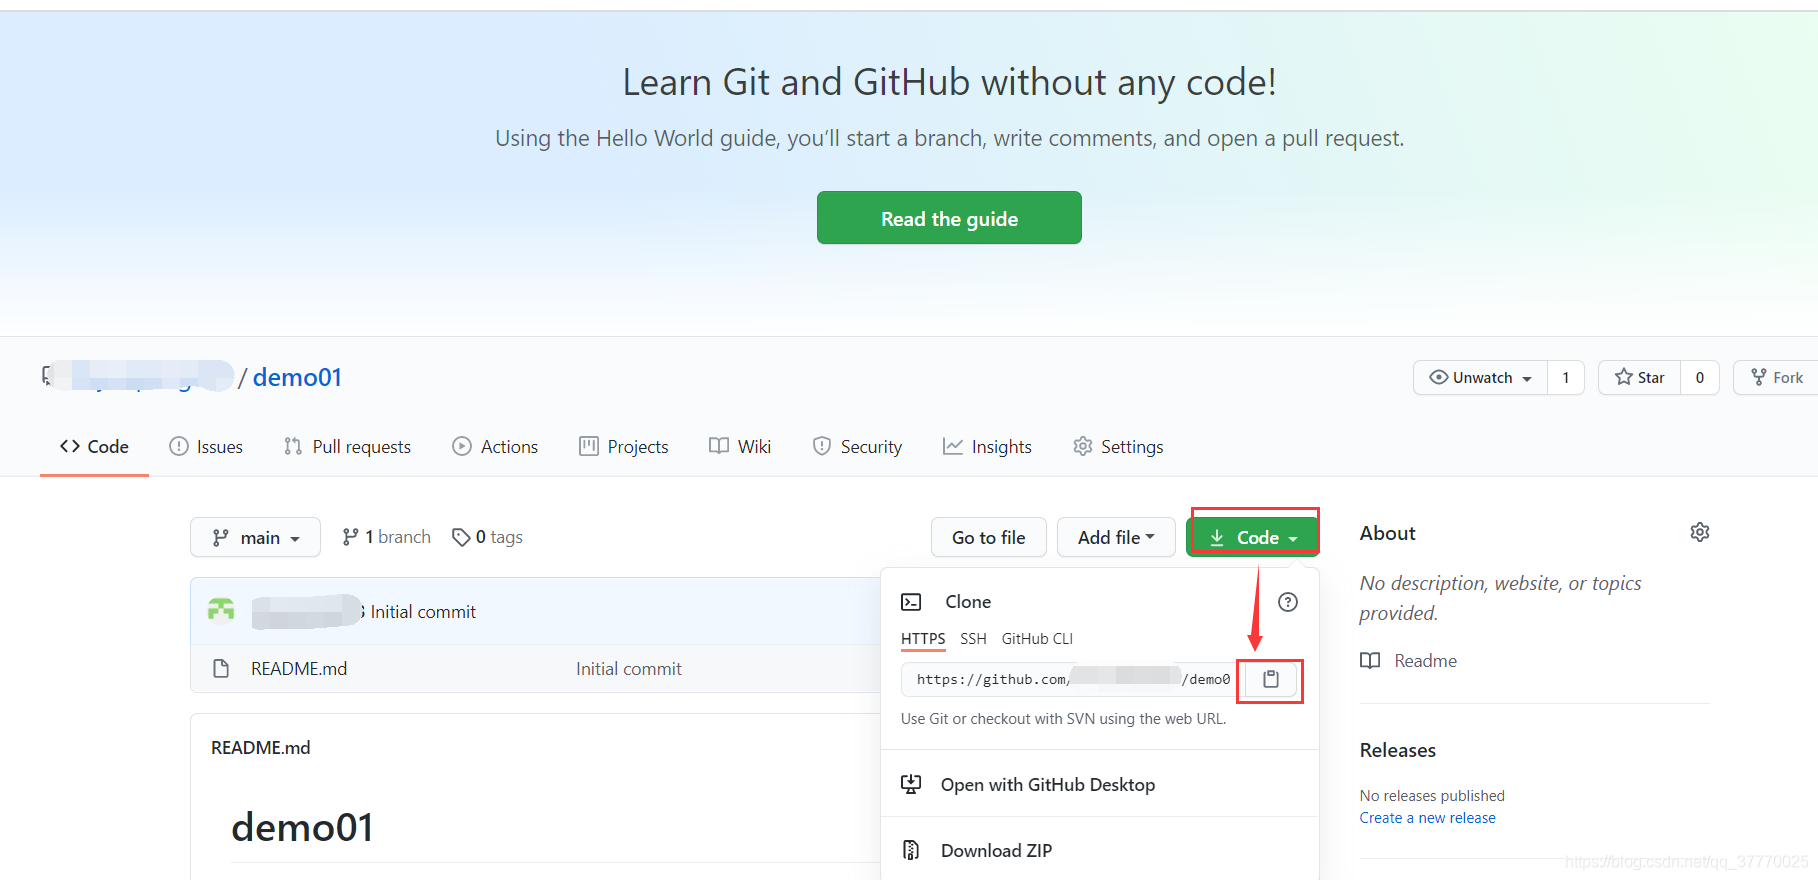
Task: Open the Security tab
Action: tap(857, 446)
